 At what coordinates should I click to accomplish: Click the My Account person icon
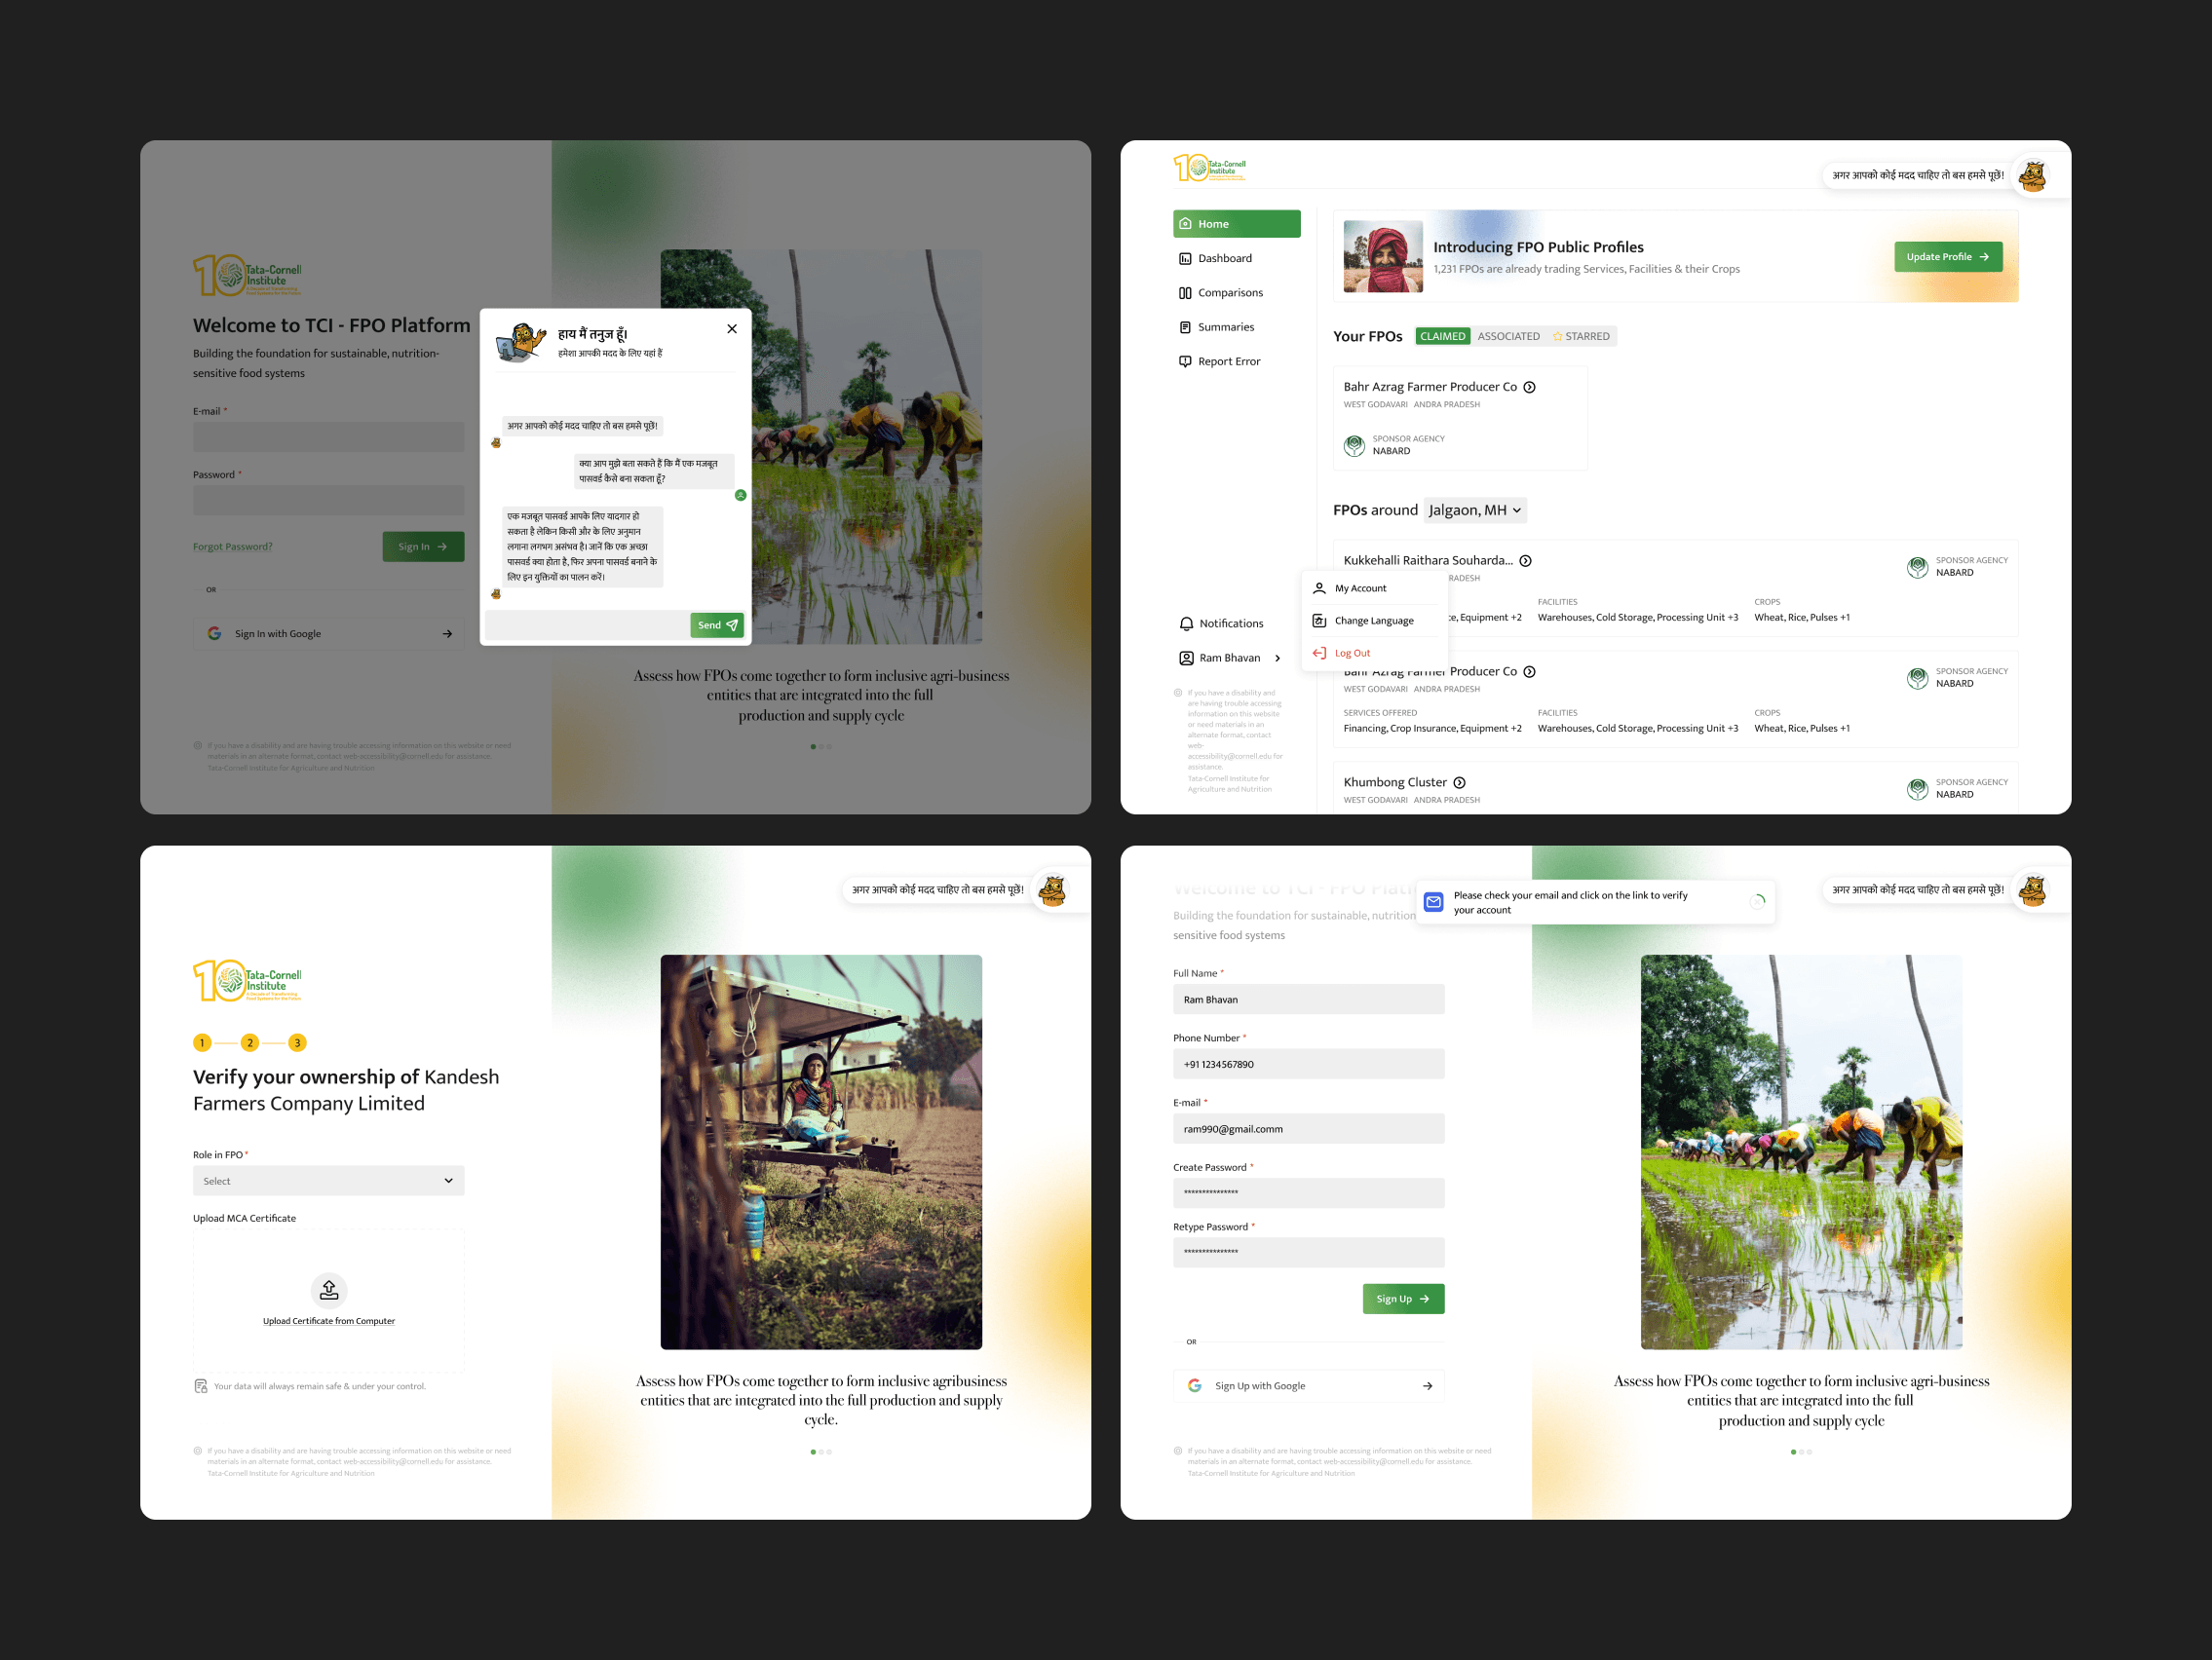point(1319,588)
